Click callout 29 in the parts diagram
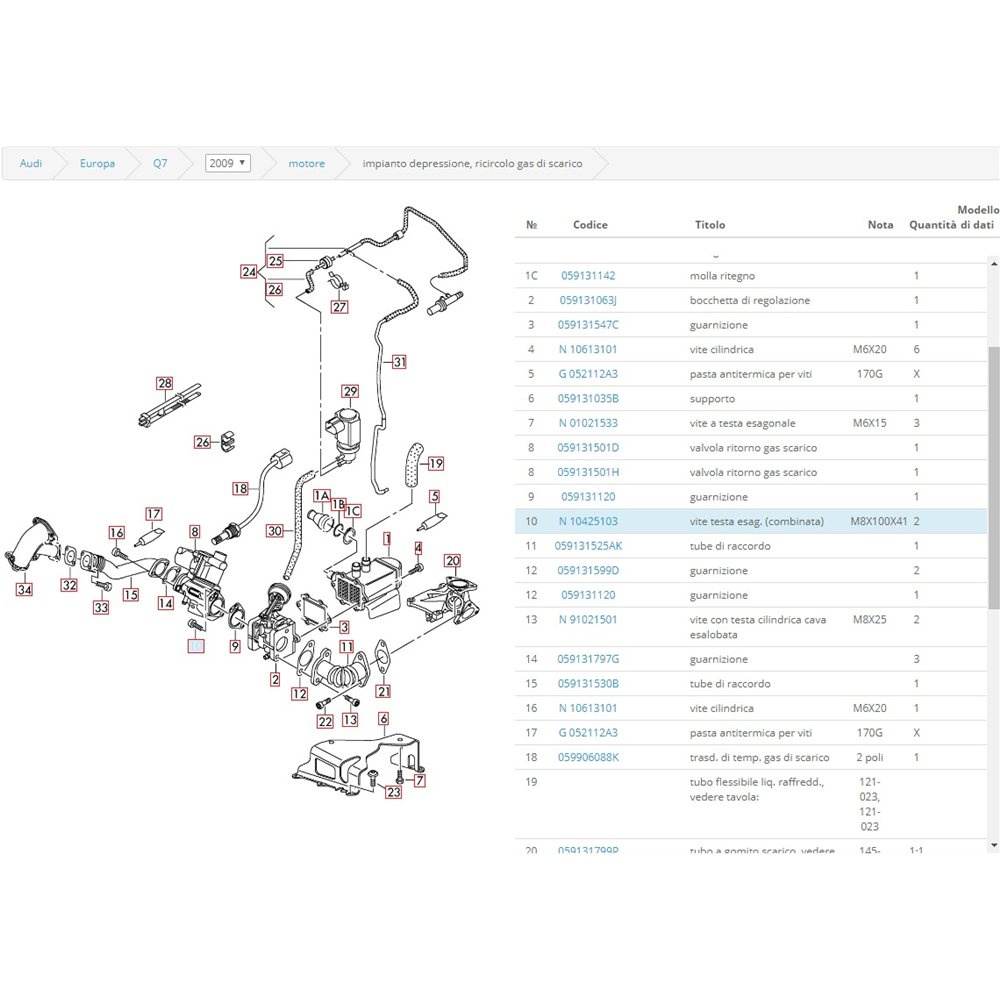The image size is (1000, 1000). pos(350,391)
